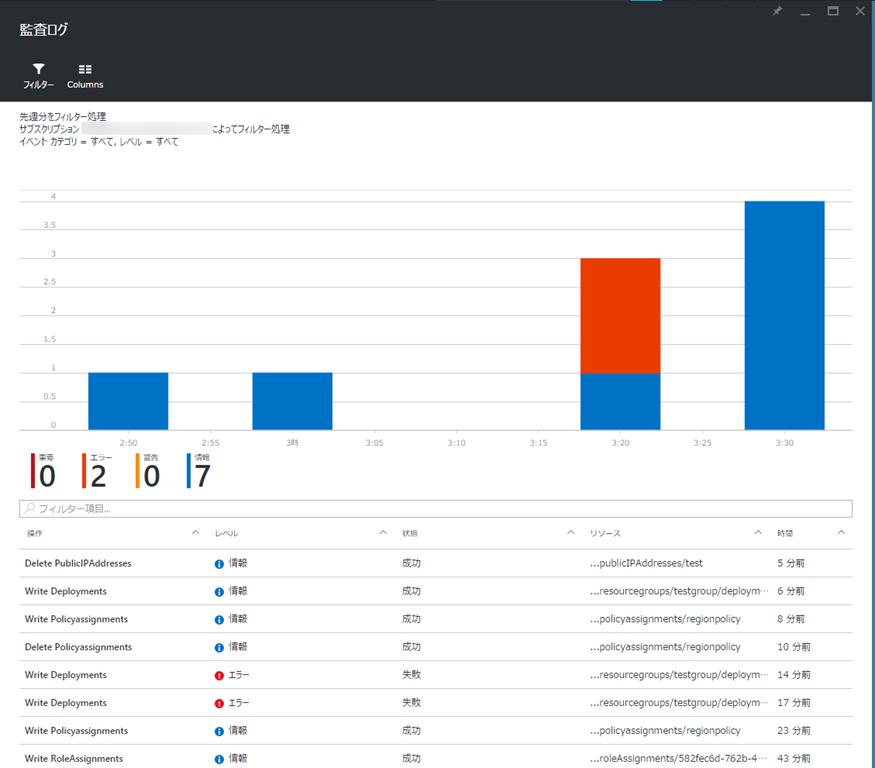The width and height of the screenshot is (875, 768).
Task: Open the フィルター (filter) funnel icon
Action: pos(38,70)
